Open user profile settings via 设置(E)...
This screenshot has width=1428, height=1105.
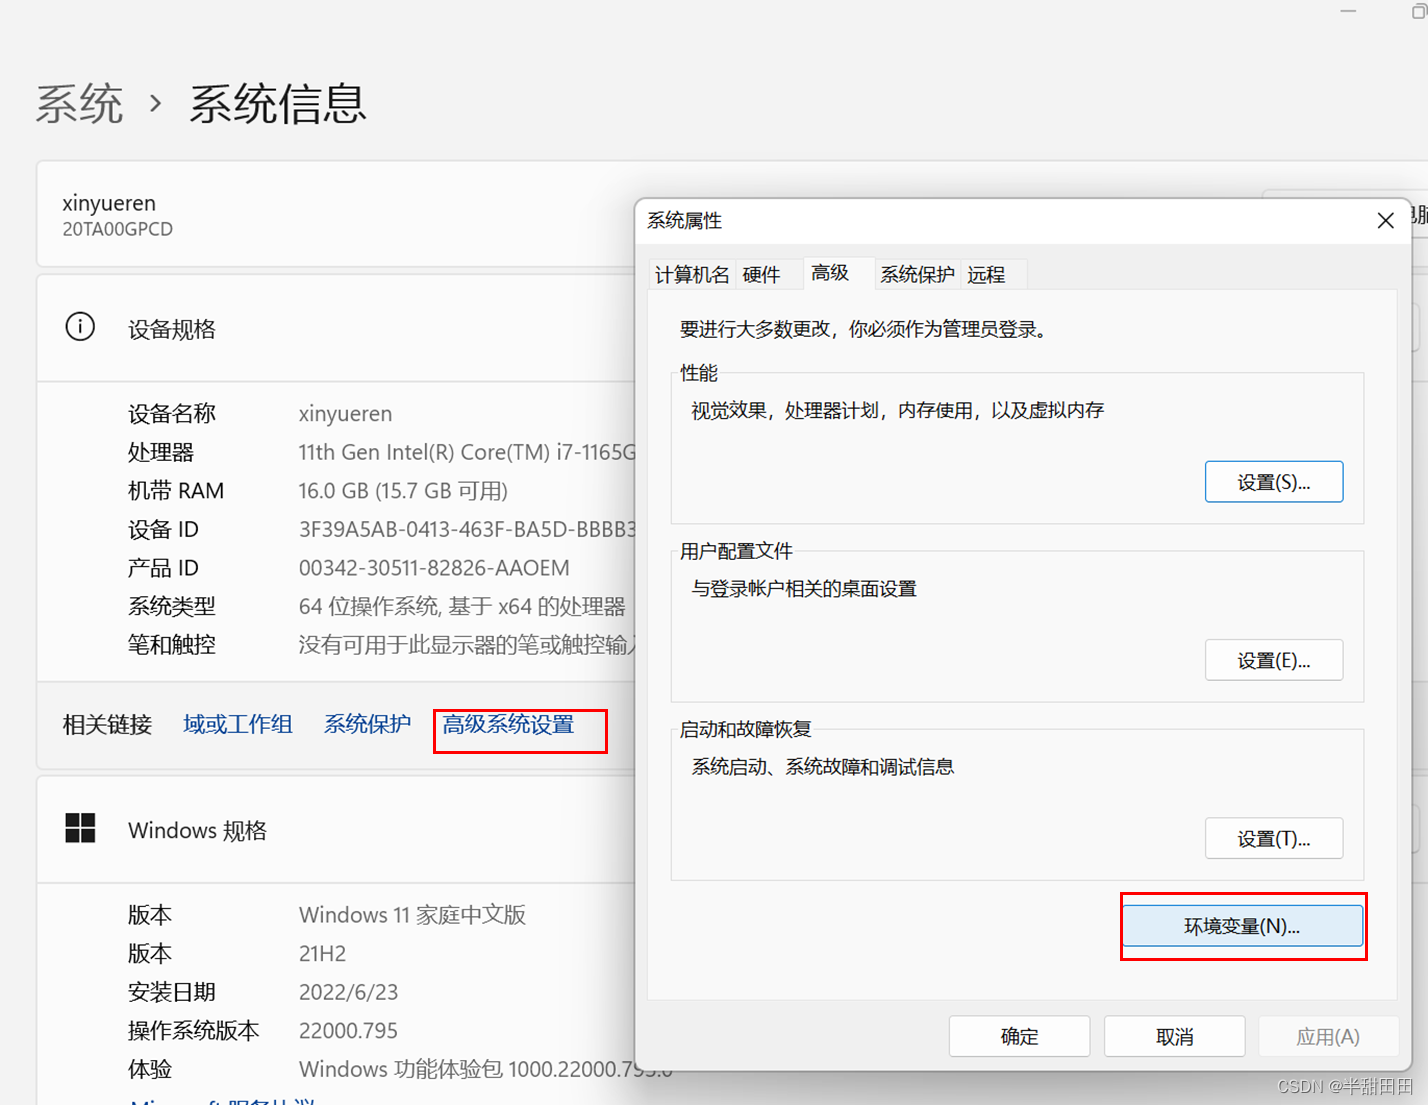pos(1274,660)
